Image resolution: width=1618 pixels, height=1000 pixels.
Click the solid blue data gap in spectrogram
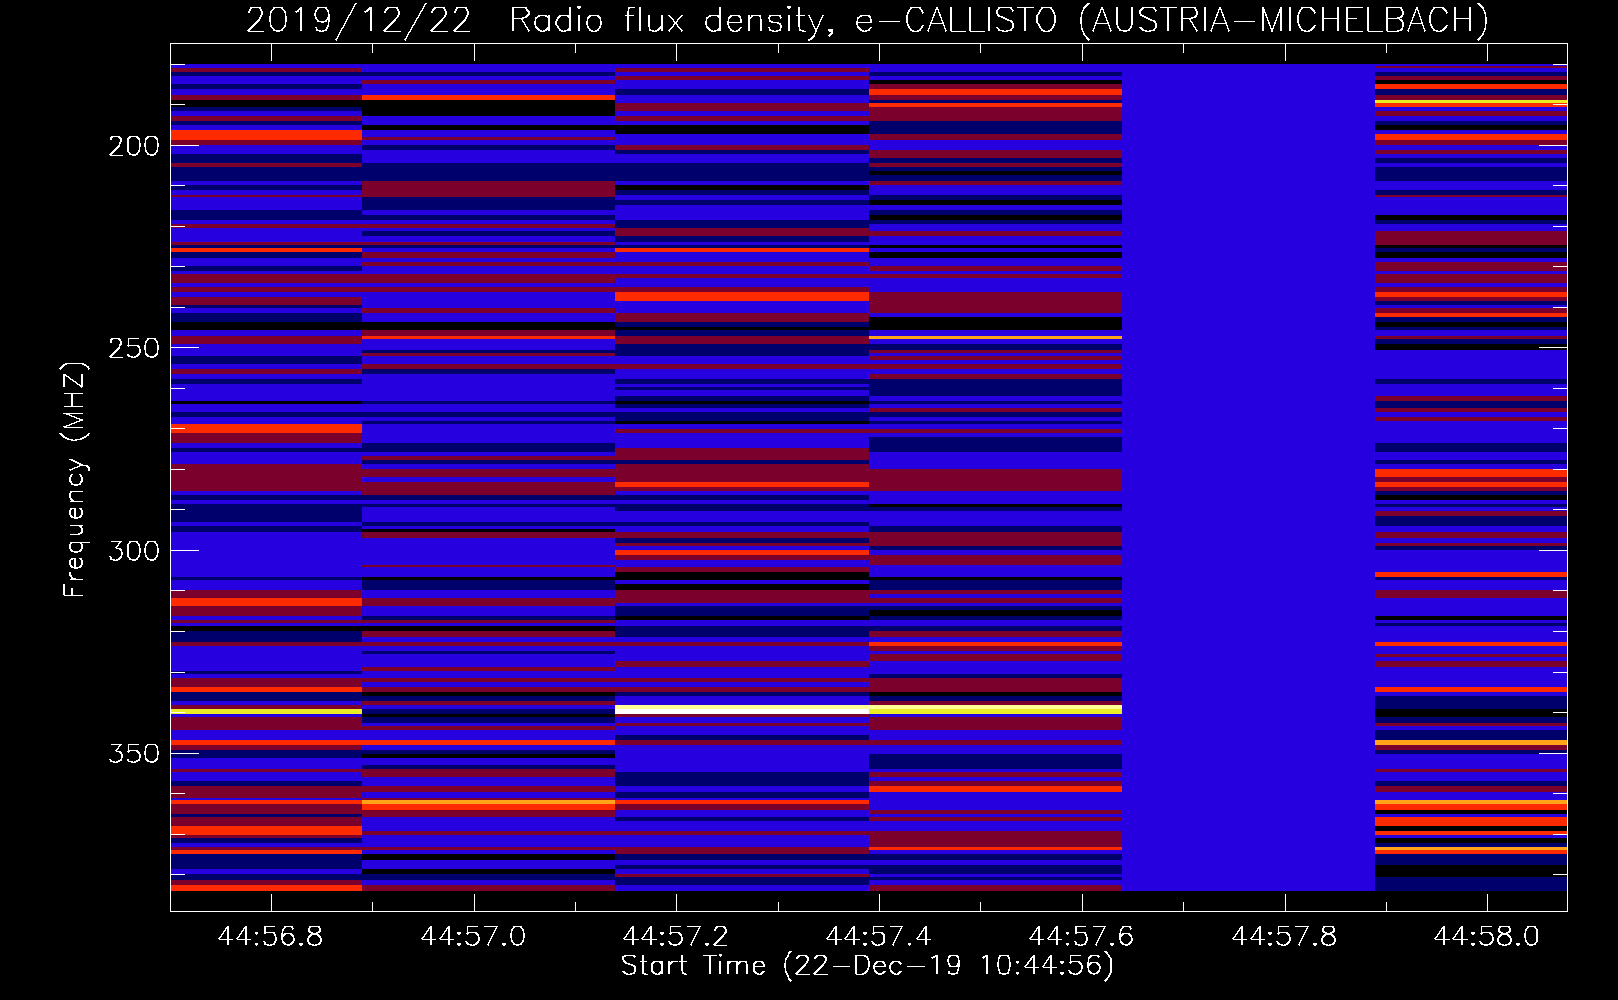click(x=1248, y=477)
